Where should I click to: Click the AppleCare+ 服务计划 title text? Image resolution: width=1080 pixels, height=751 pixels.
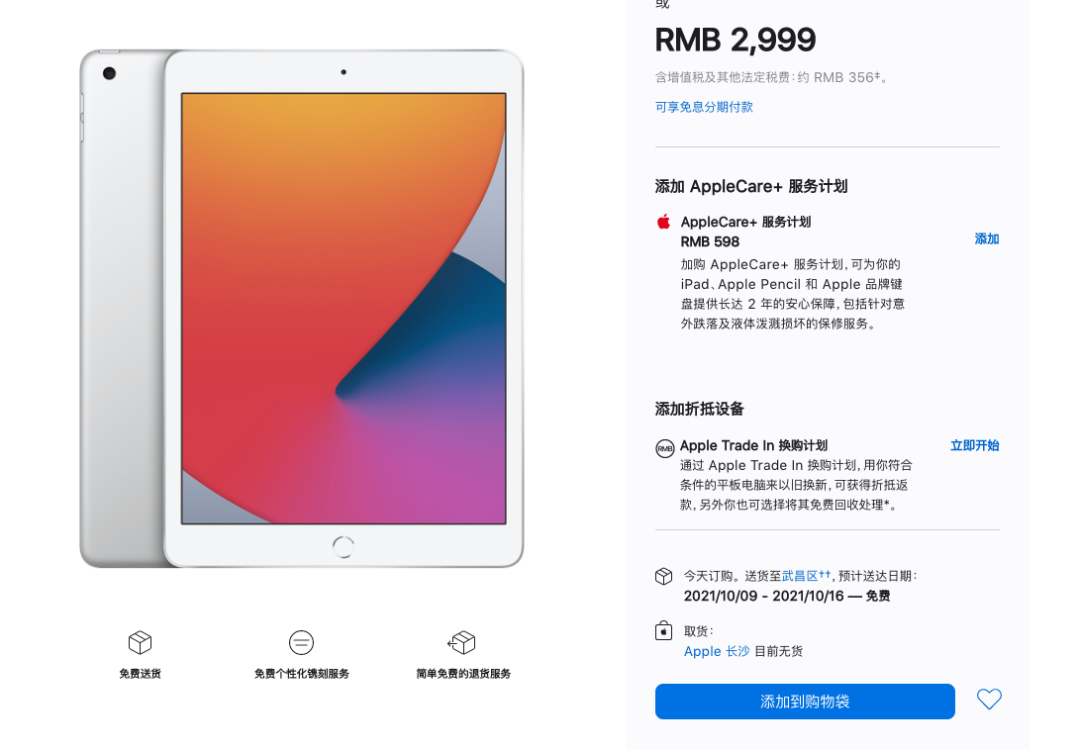pyautogui.click(x=745, y=222)
